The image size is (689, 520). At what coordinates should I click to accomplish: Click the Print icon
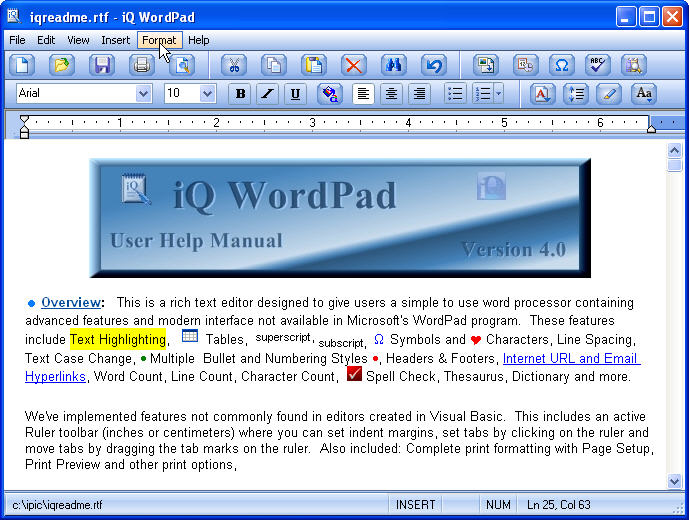click(142, 66)
